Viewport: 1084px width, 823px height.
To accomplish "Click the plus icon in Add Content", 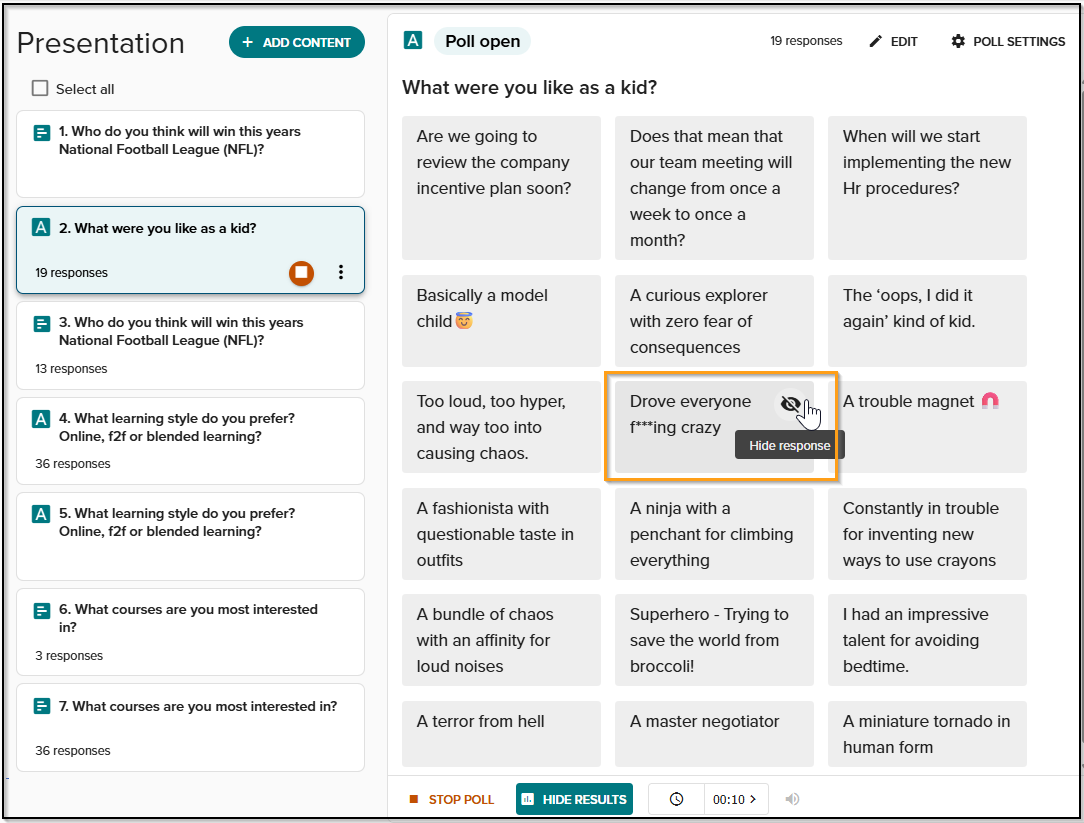I will coord(247,42).
